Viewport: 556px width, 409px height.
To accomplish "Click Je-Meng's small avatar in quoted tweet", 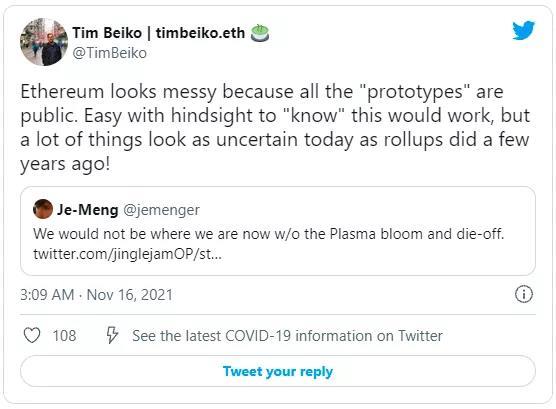I will 43,209.
